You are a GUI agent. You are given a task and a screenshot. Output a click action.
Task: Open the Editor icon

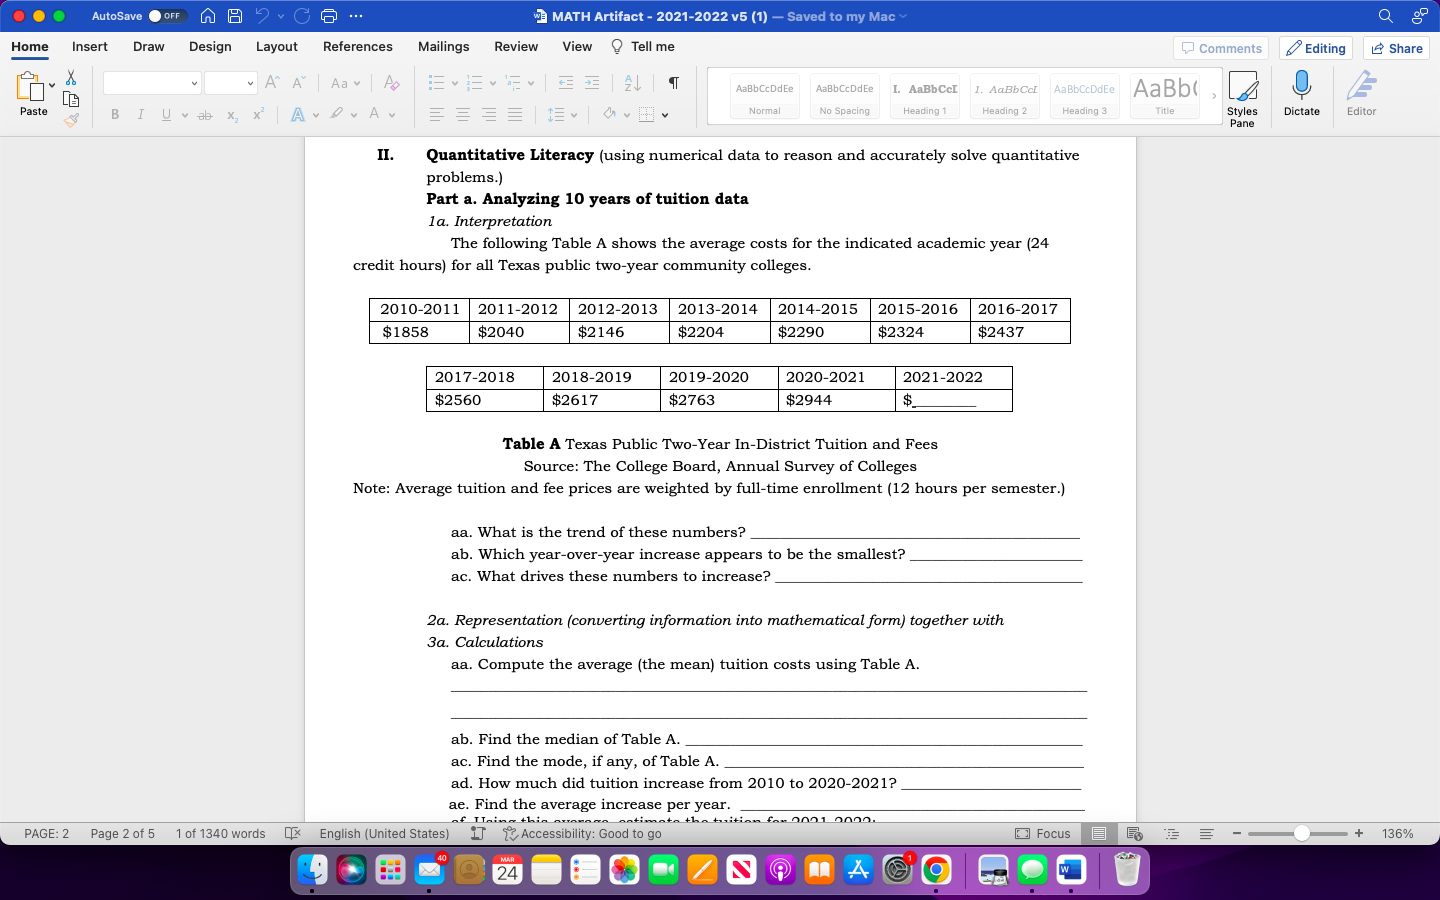point(1361,90)
